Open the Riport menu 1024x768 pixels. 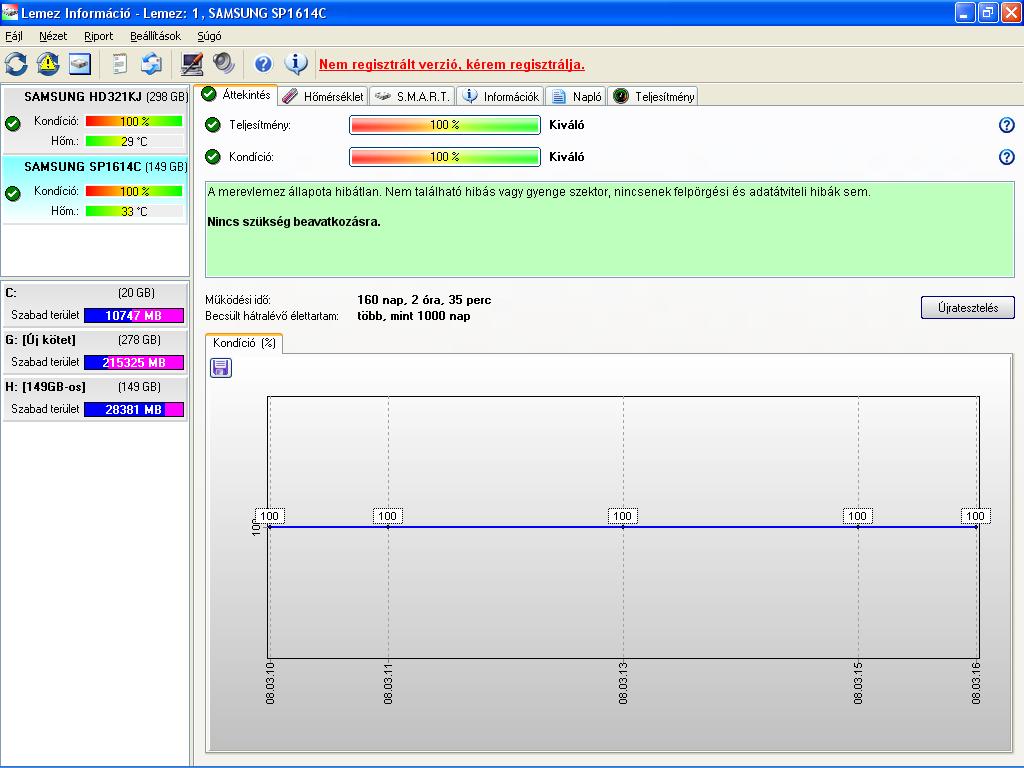(x=99, y=36)
